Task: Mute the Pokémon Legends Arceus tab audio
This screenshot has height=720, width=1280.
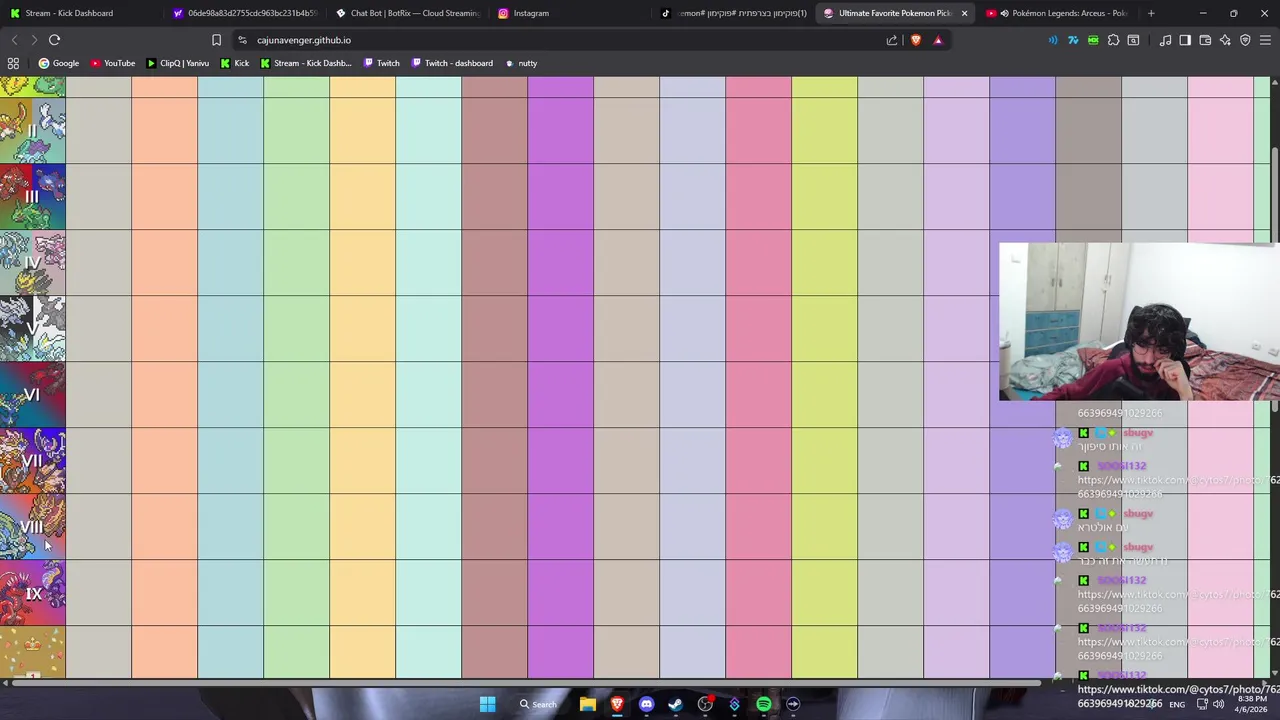Action: pyautogui.click(x=1004, y=13)
